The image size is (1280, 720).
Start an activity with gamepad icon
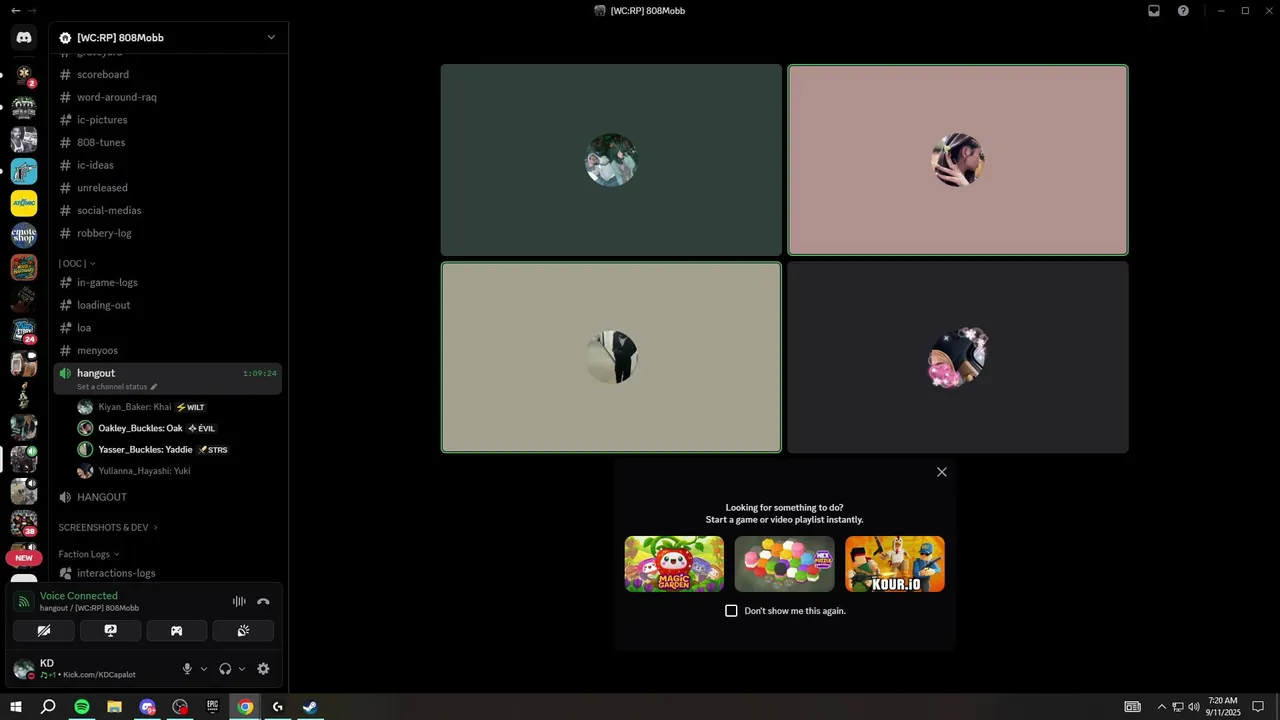[177, 631]
